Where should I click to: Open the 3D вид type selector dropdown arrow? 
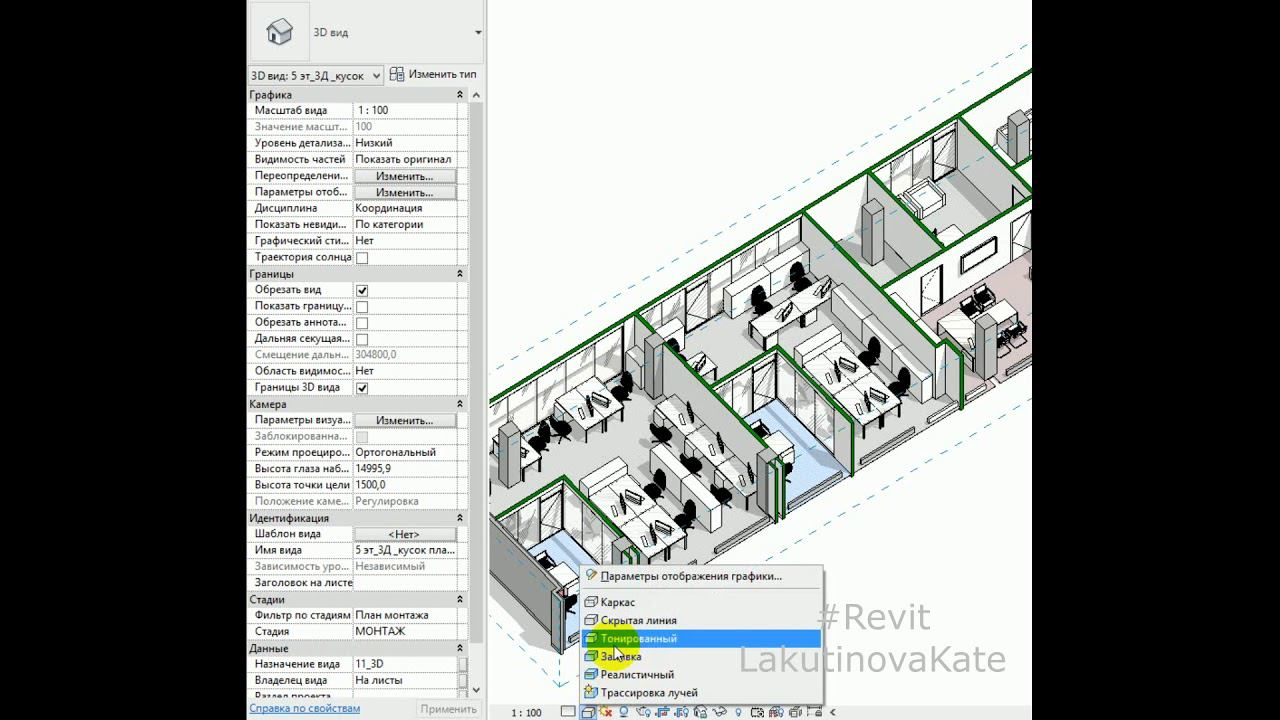click(x=478, y=33)
